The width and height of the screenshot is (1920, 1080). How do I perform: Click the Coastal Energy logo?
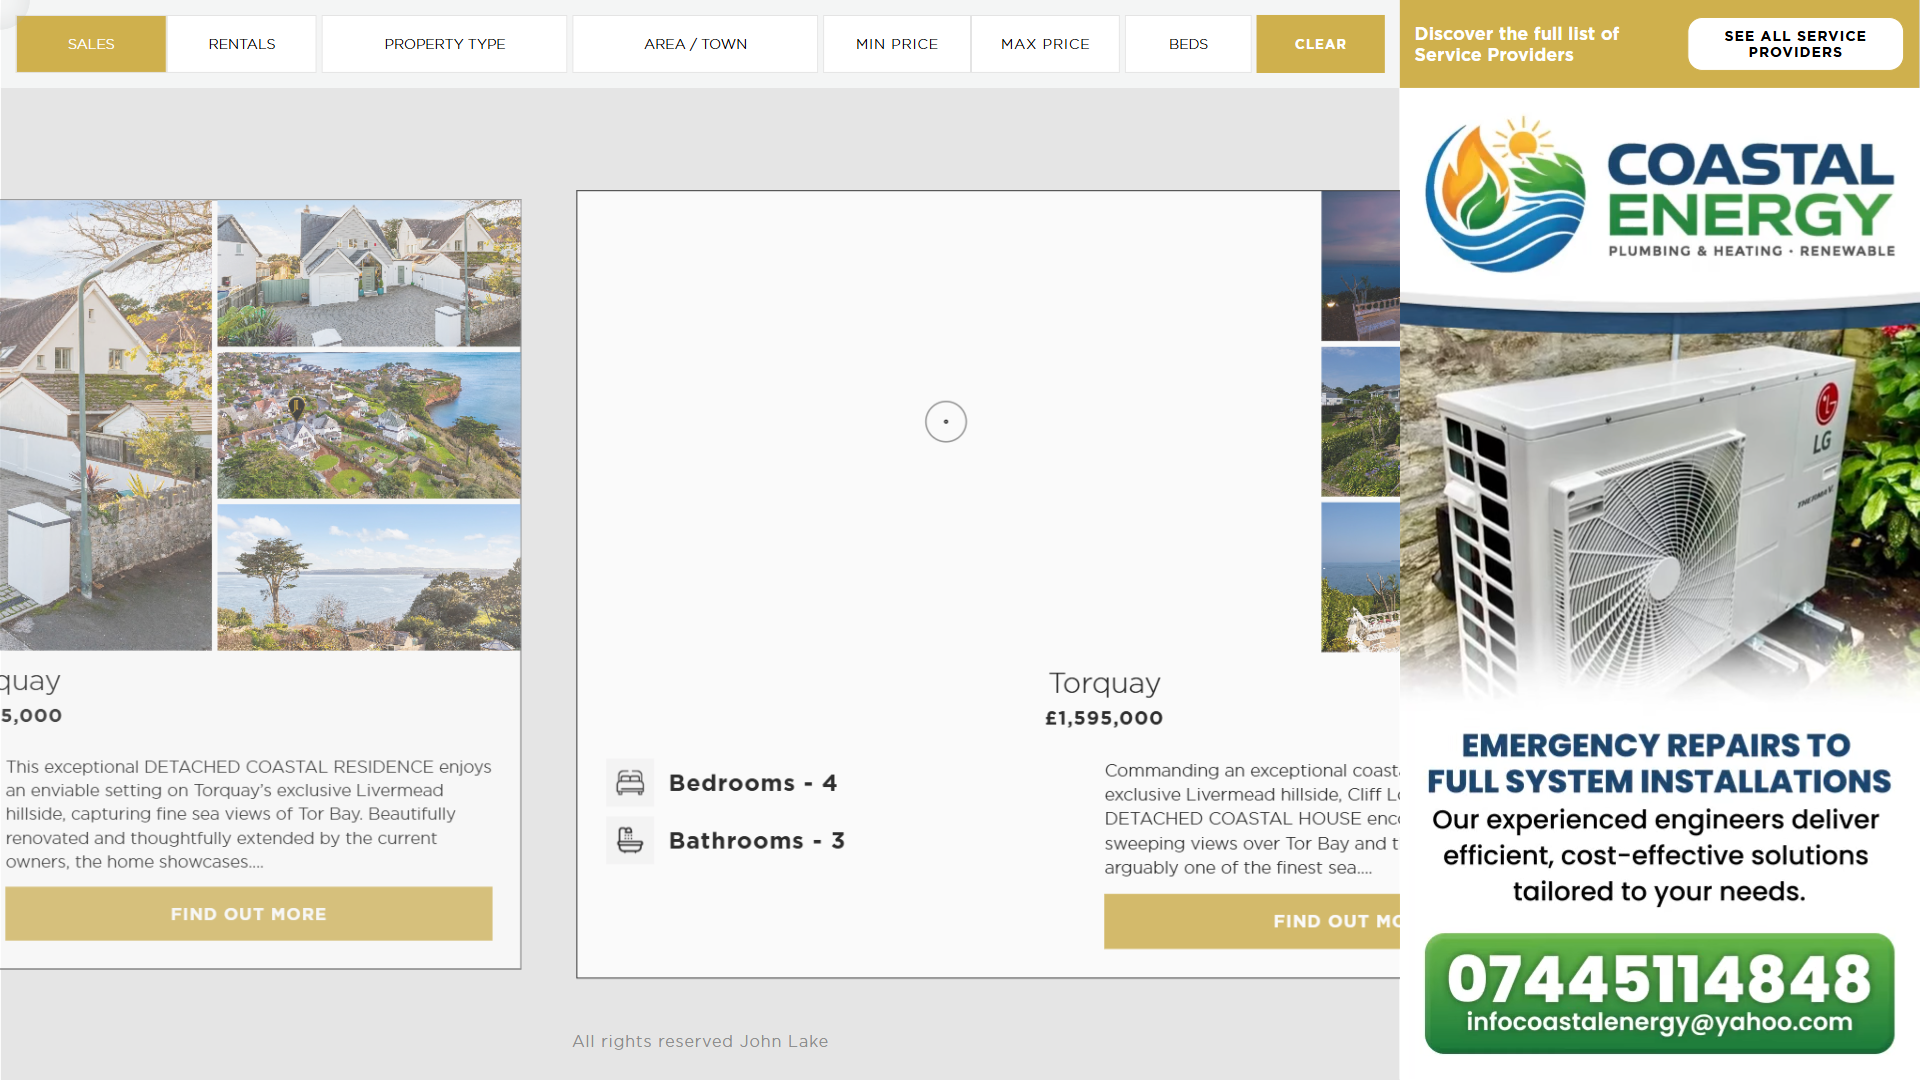[x=1659, y=197]
